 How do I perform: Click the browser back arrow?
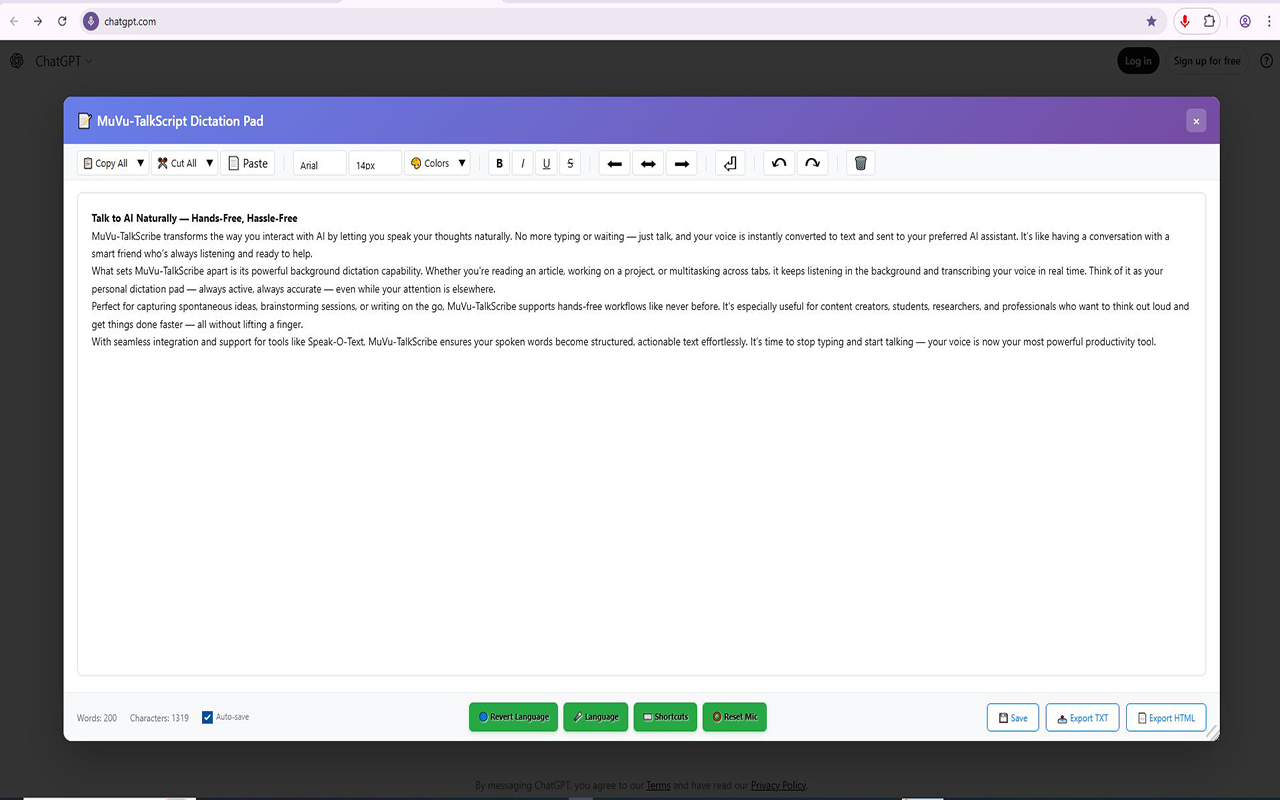click(x=14, y=21)
